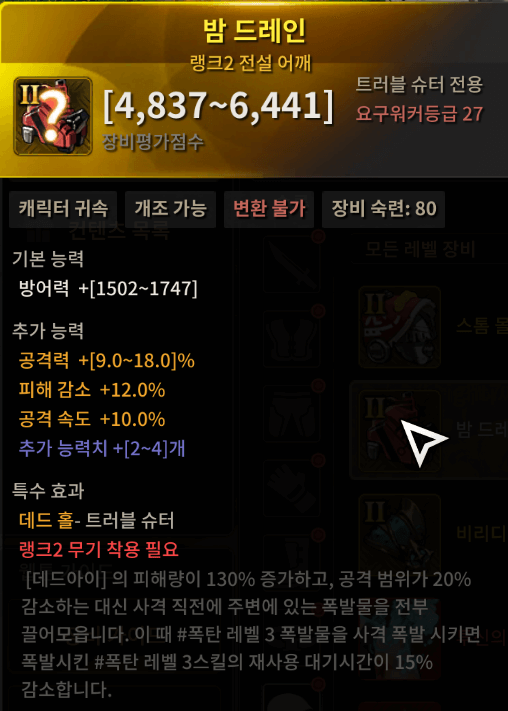The image size is (508, 711).
Task: Select the boots equipment slot icon
Action: 291,560
